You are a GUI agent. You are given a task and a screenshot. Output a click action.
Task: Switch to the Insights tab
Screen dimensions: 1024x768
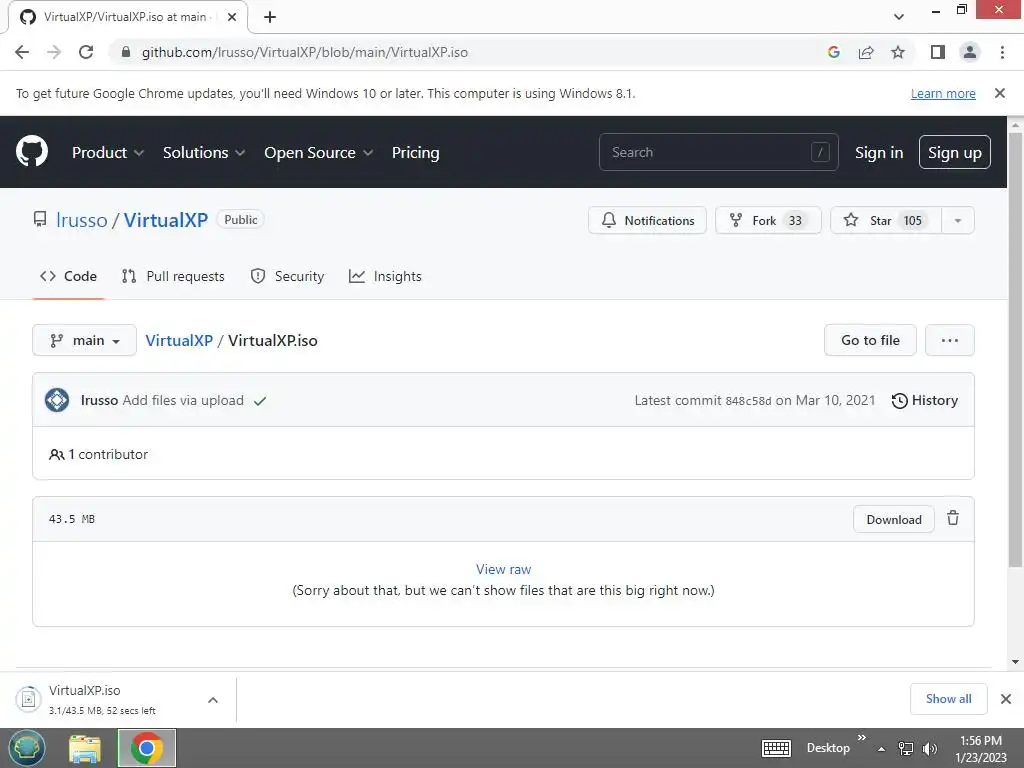[x=385, y=276]
